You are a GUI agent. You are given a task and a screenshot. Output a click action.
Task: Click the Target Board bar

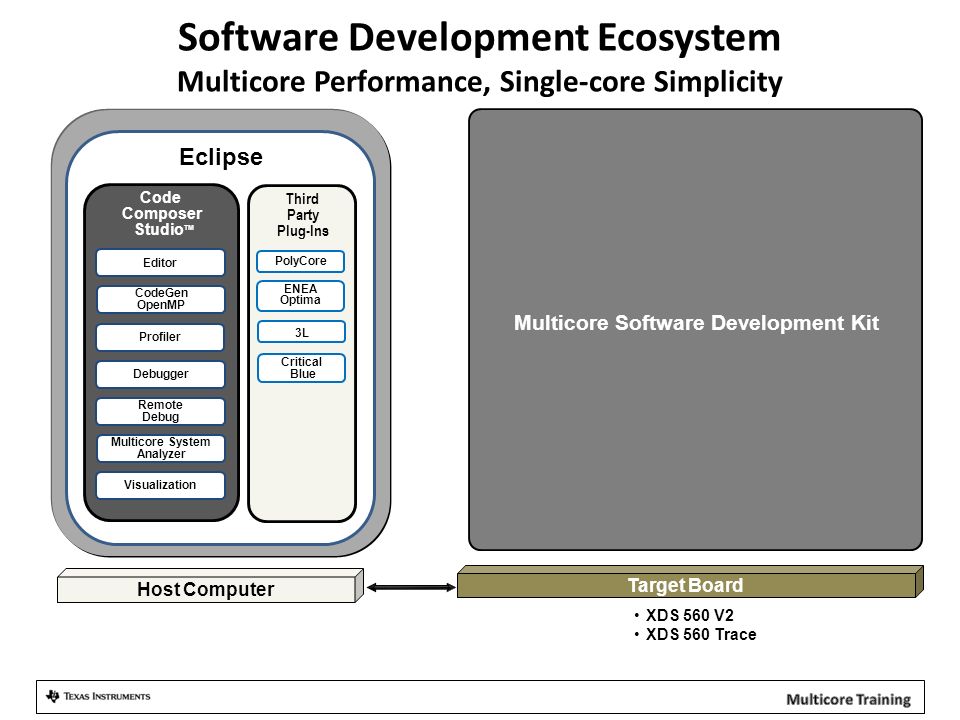point(690,582)
